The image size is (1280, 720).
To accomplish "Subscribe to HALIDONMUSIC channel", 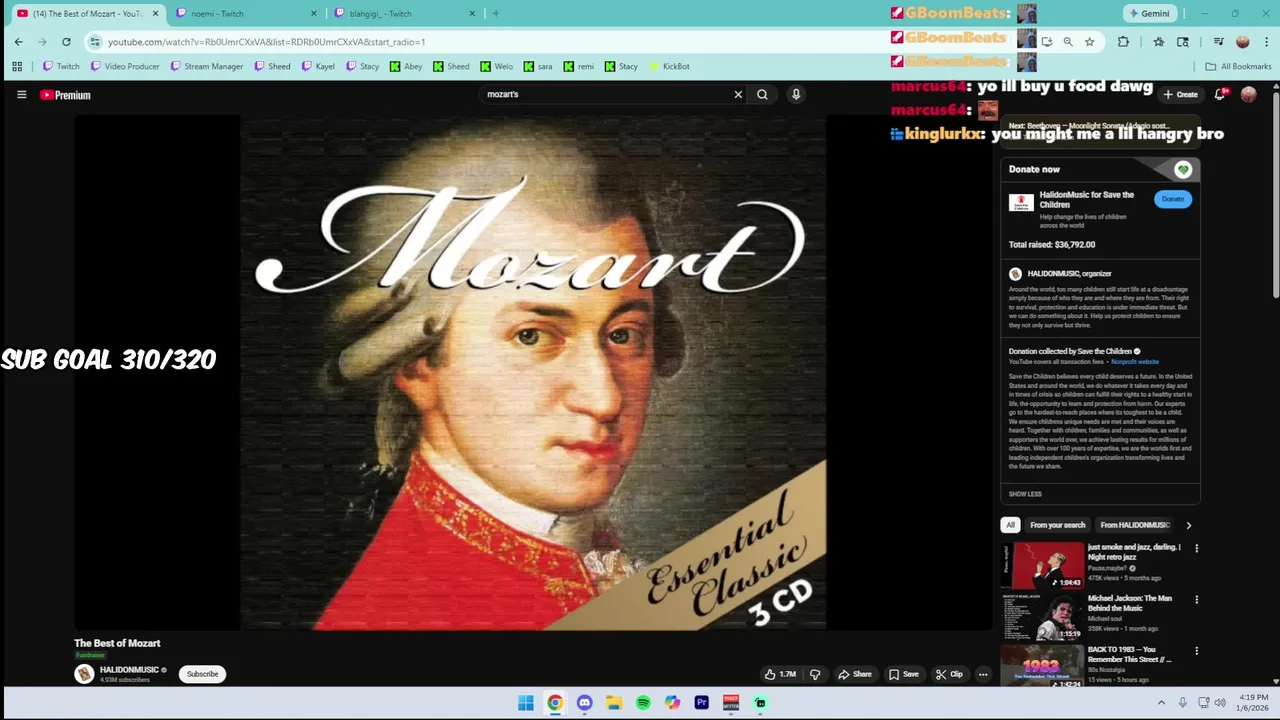I will [x=202, y=674].
